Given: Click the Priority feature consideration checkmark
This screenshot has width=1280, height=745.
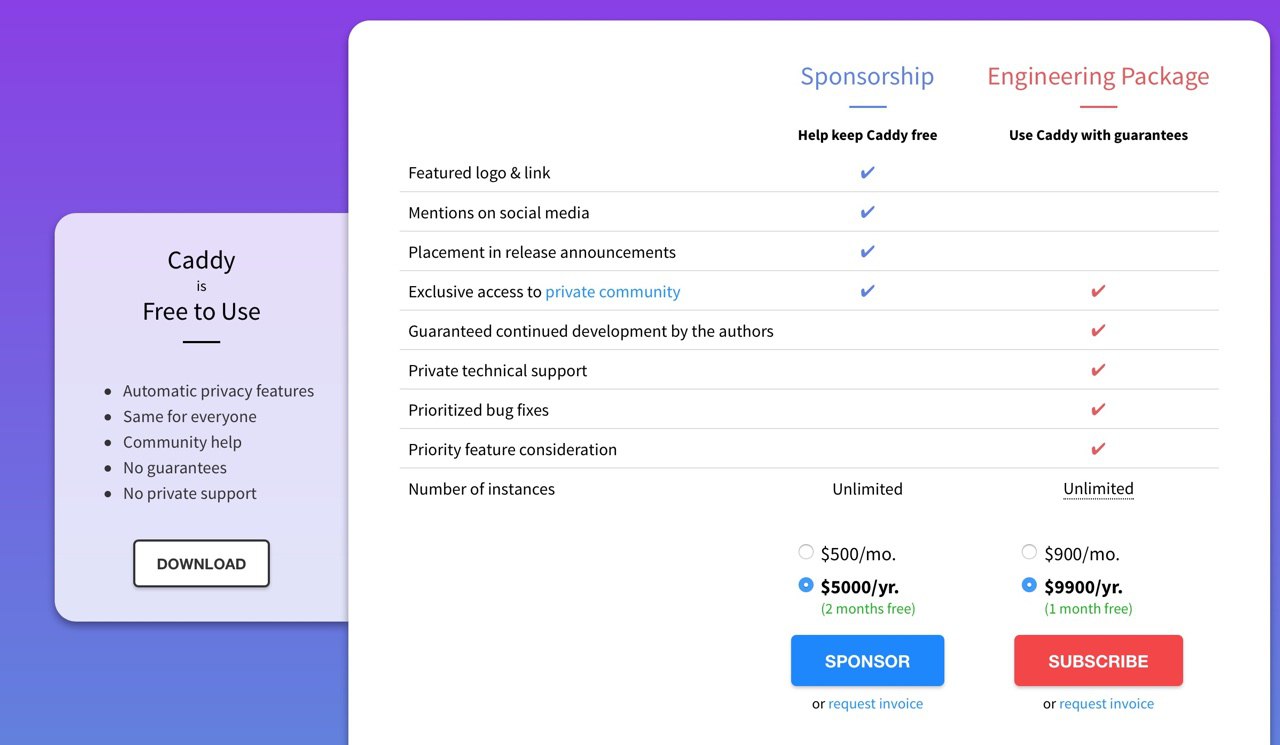Looking at the screenshot, I should [x=1098, y=449].
